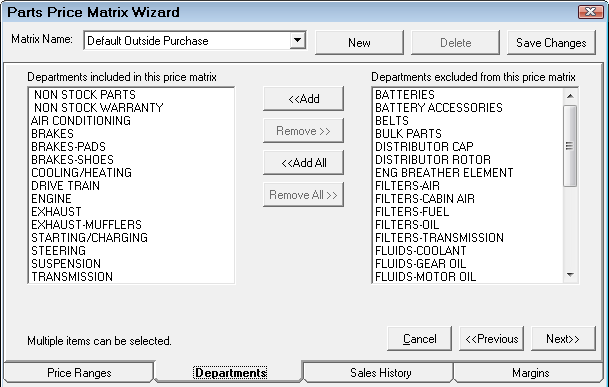
Task: Click the Save Changes button
Action: [551, 43]
